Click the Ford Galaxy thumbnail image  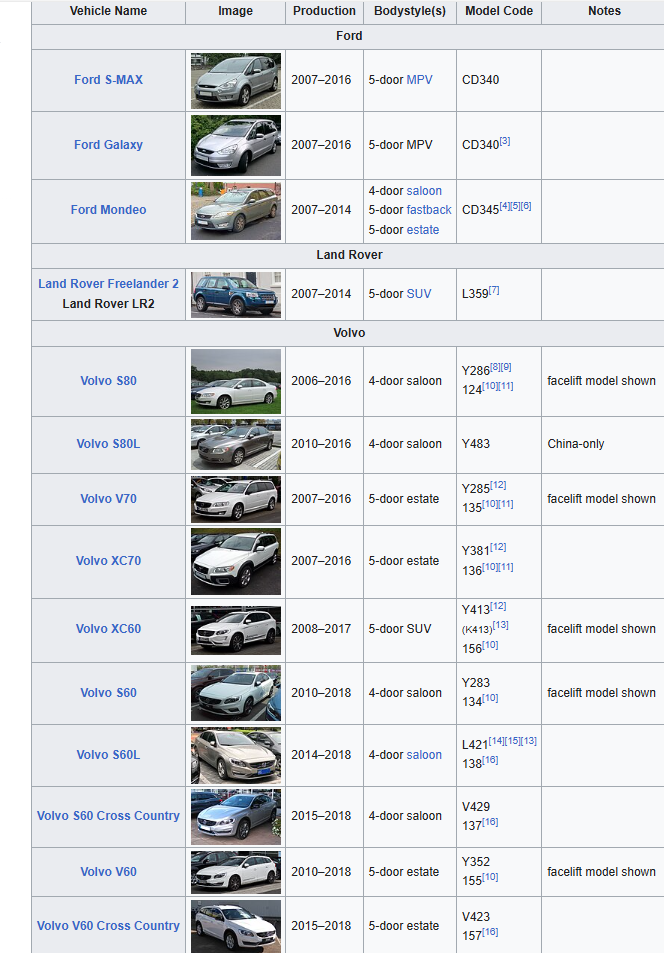point(235,145)
